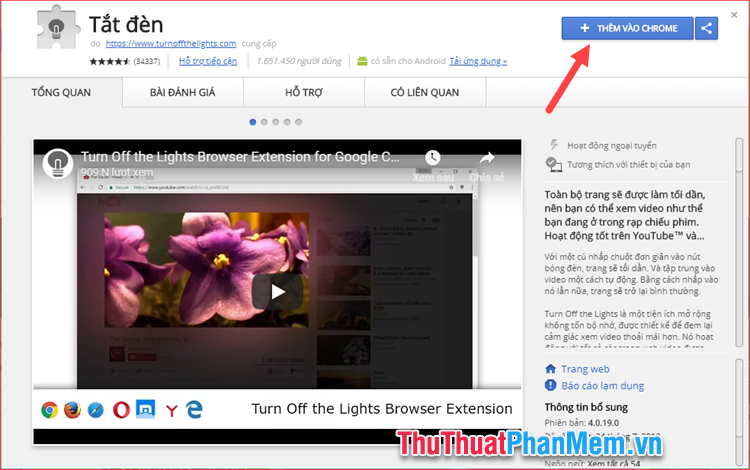Open the Trang web link
This screenshot has width=750, height=470.
pos(585,369)
